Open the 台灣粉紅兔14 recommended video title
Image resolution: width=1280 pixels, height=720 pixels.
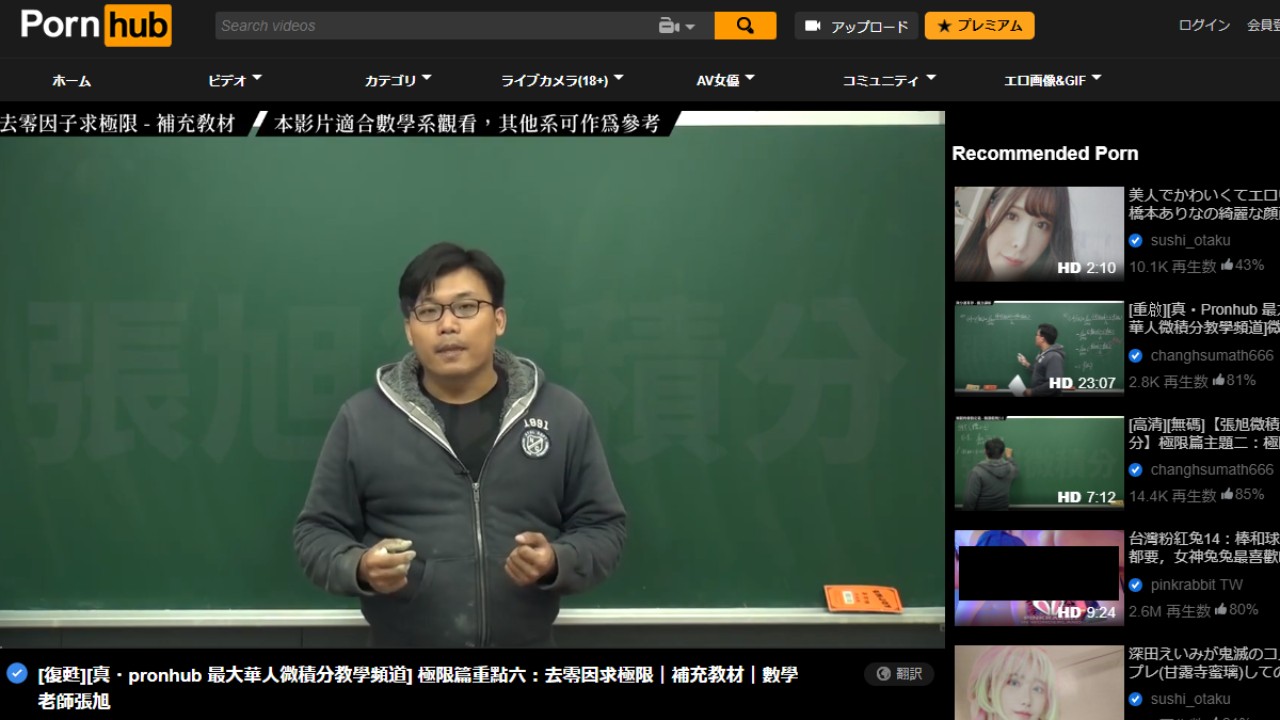tap(1204, 549)
